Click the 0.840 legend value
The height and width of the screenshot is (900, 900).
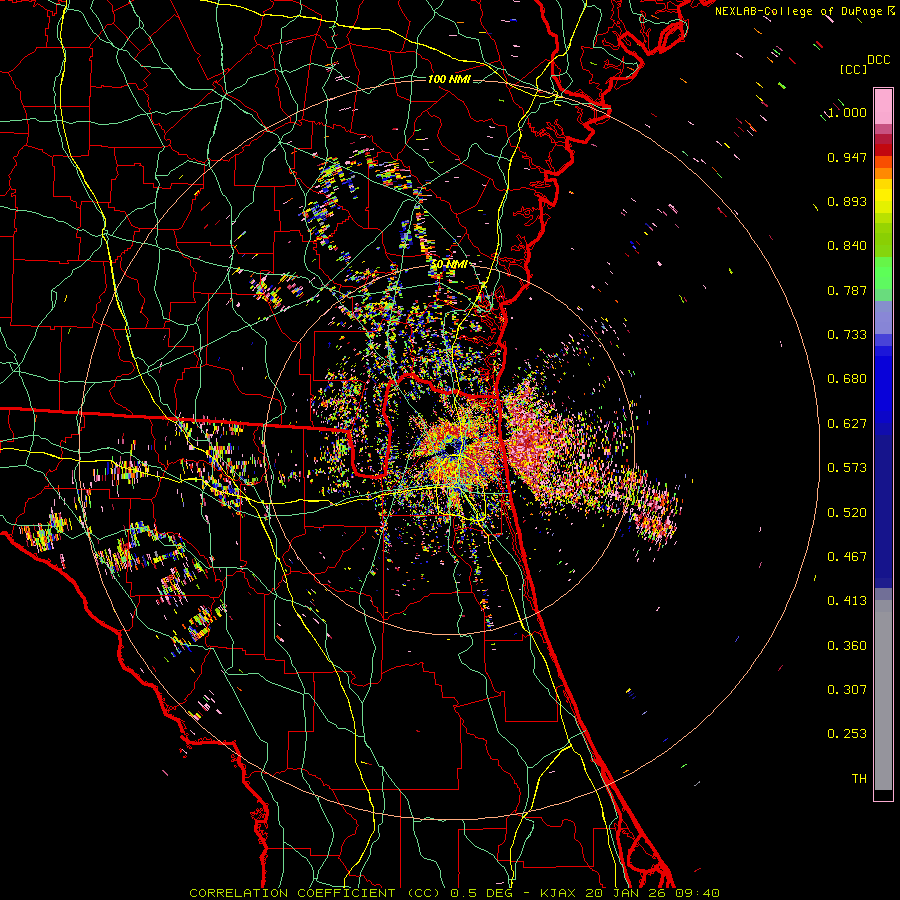(x=847, y=246)
